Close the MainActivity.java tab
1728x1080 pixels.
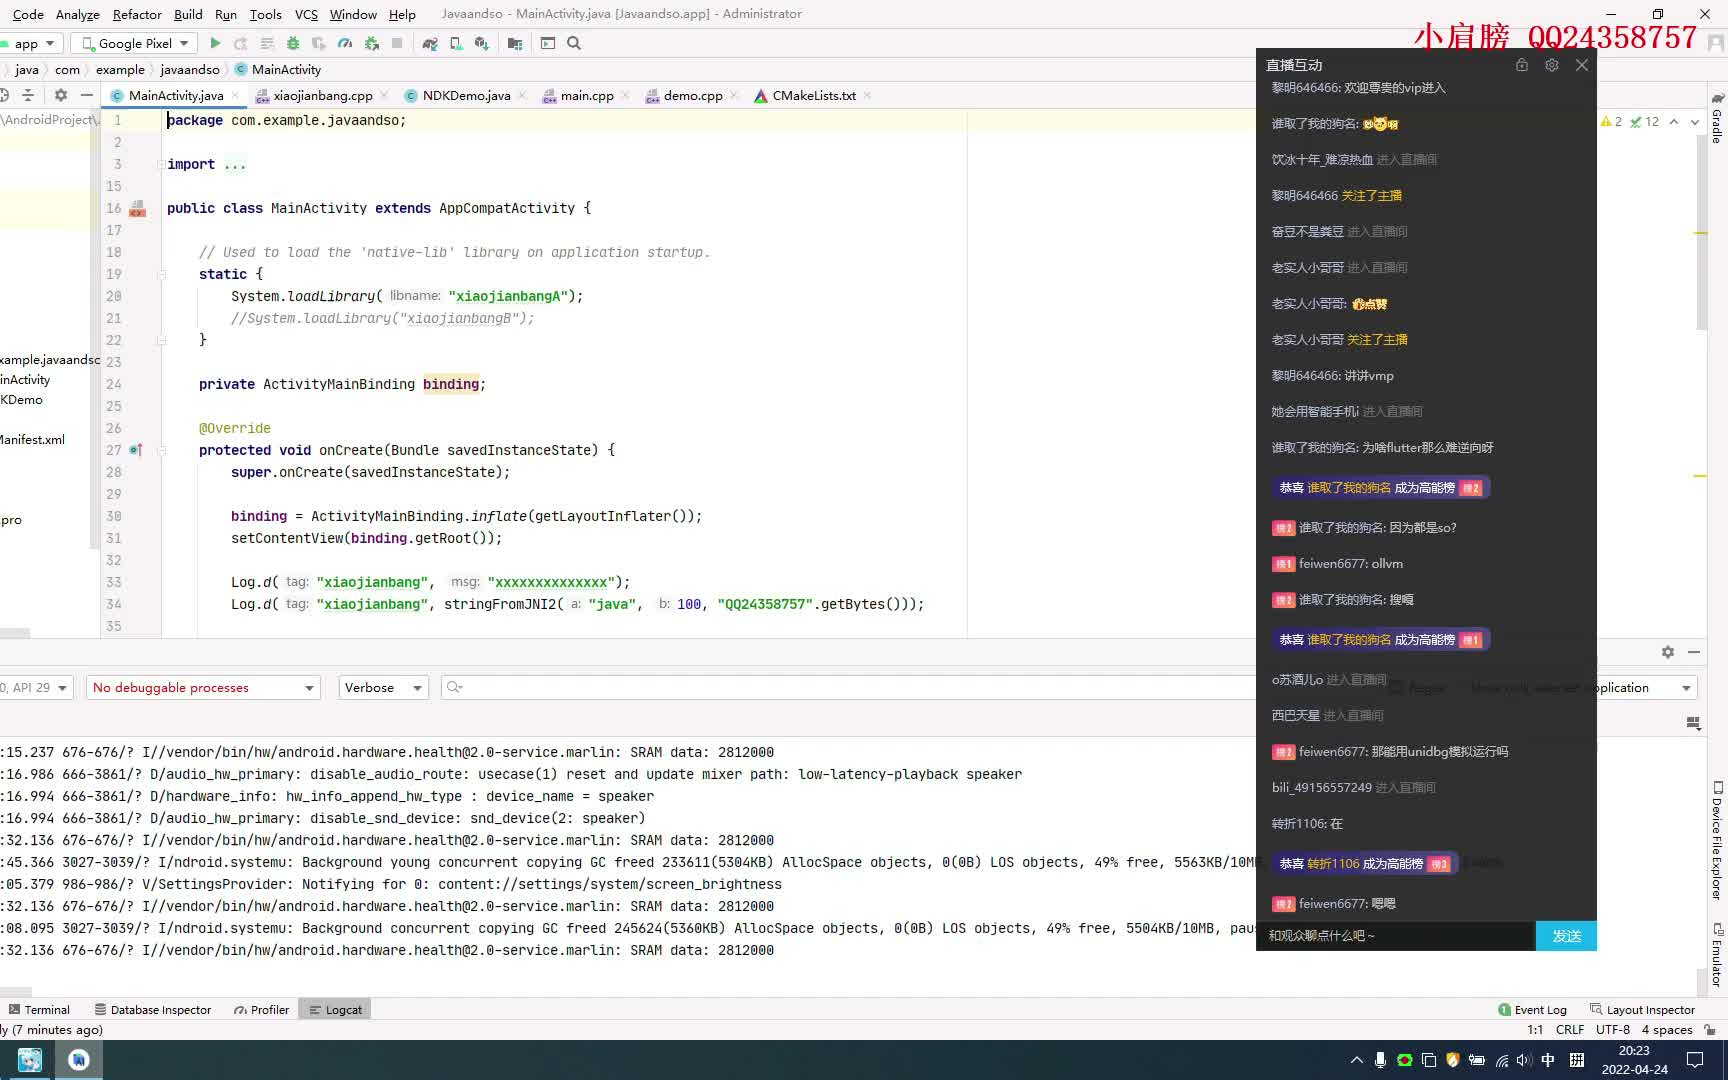pos(235,96)
